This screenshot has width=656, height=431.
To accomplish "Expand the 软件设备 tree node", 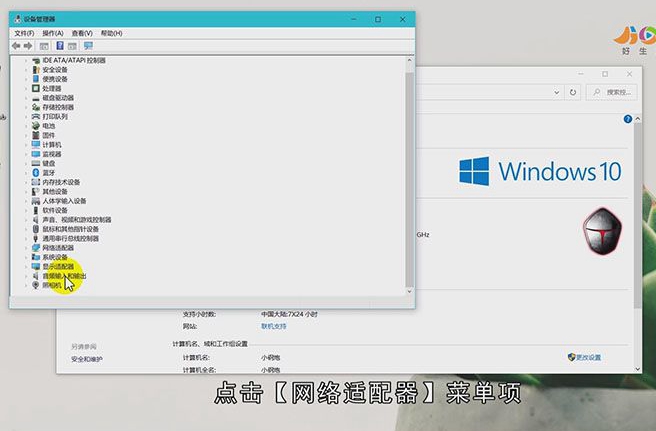I will click(26, 210).
